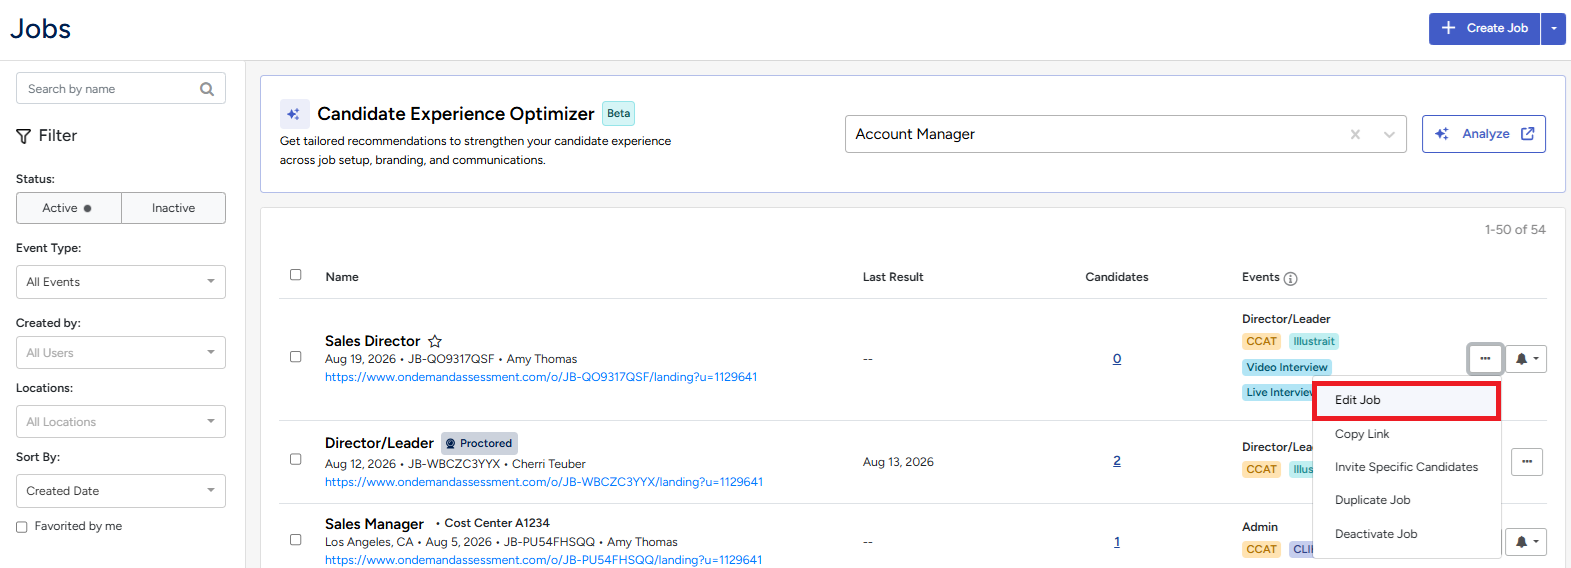Expand the Account Manager job selector chevron

1389,134
